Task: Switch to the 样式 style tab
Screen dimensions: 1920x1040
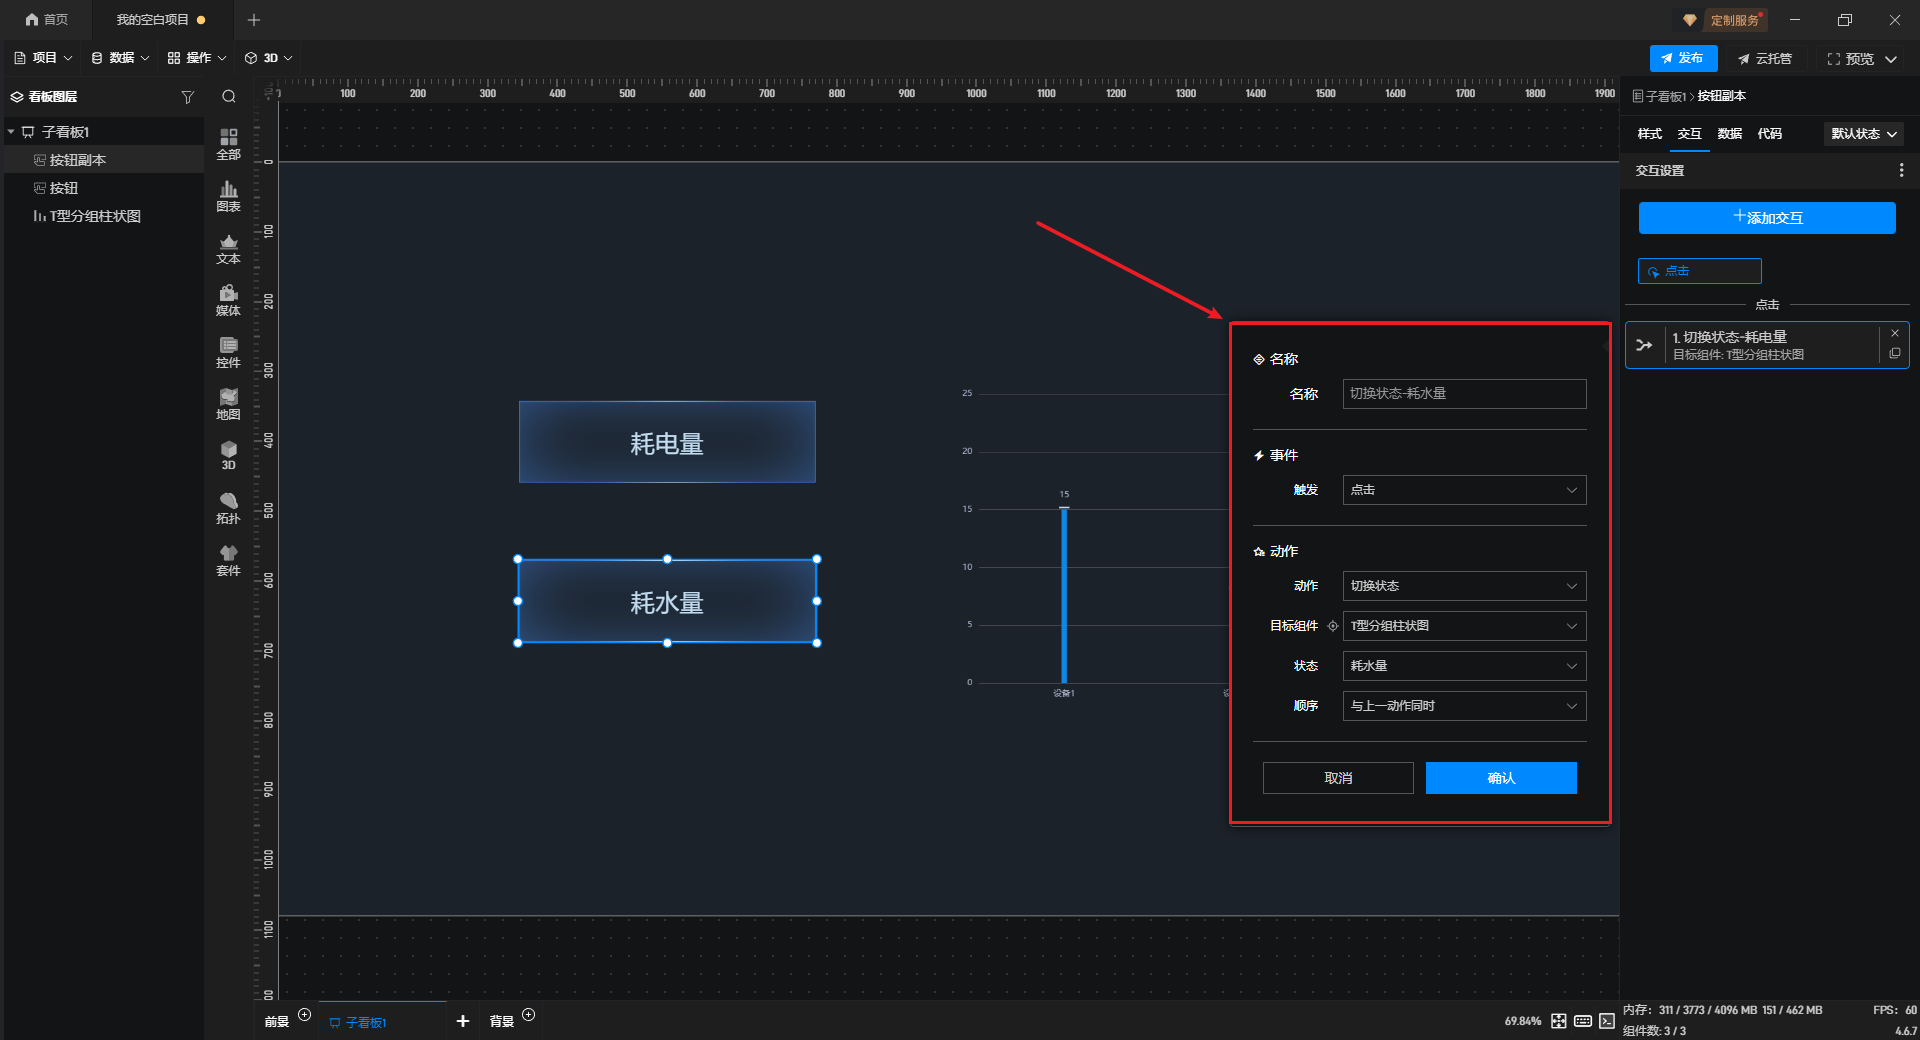Action: (x=1649, y=134)
